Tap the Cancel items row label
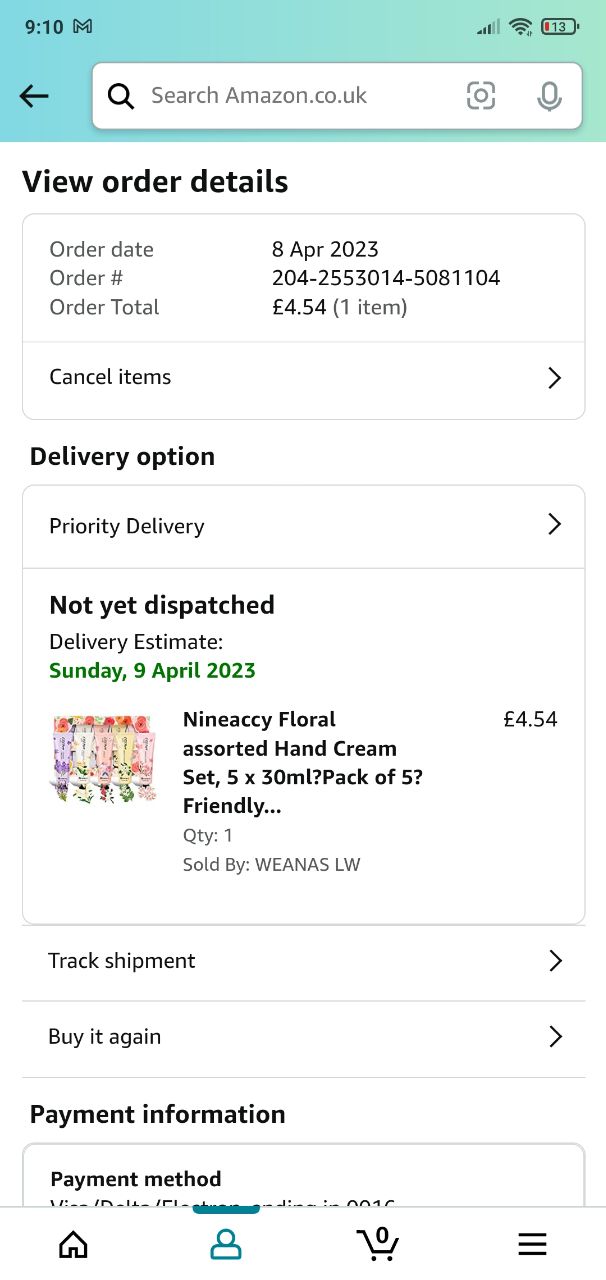Screen dimensions: 606x1280 point(110,377)
